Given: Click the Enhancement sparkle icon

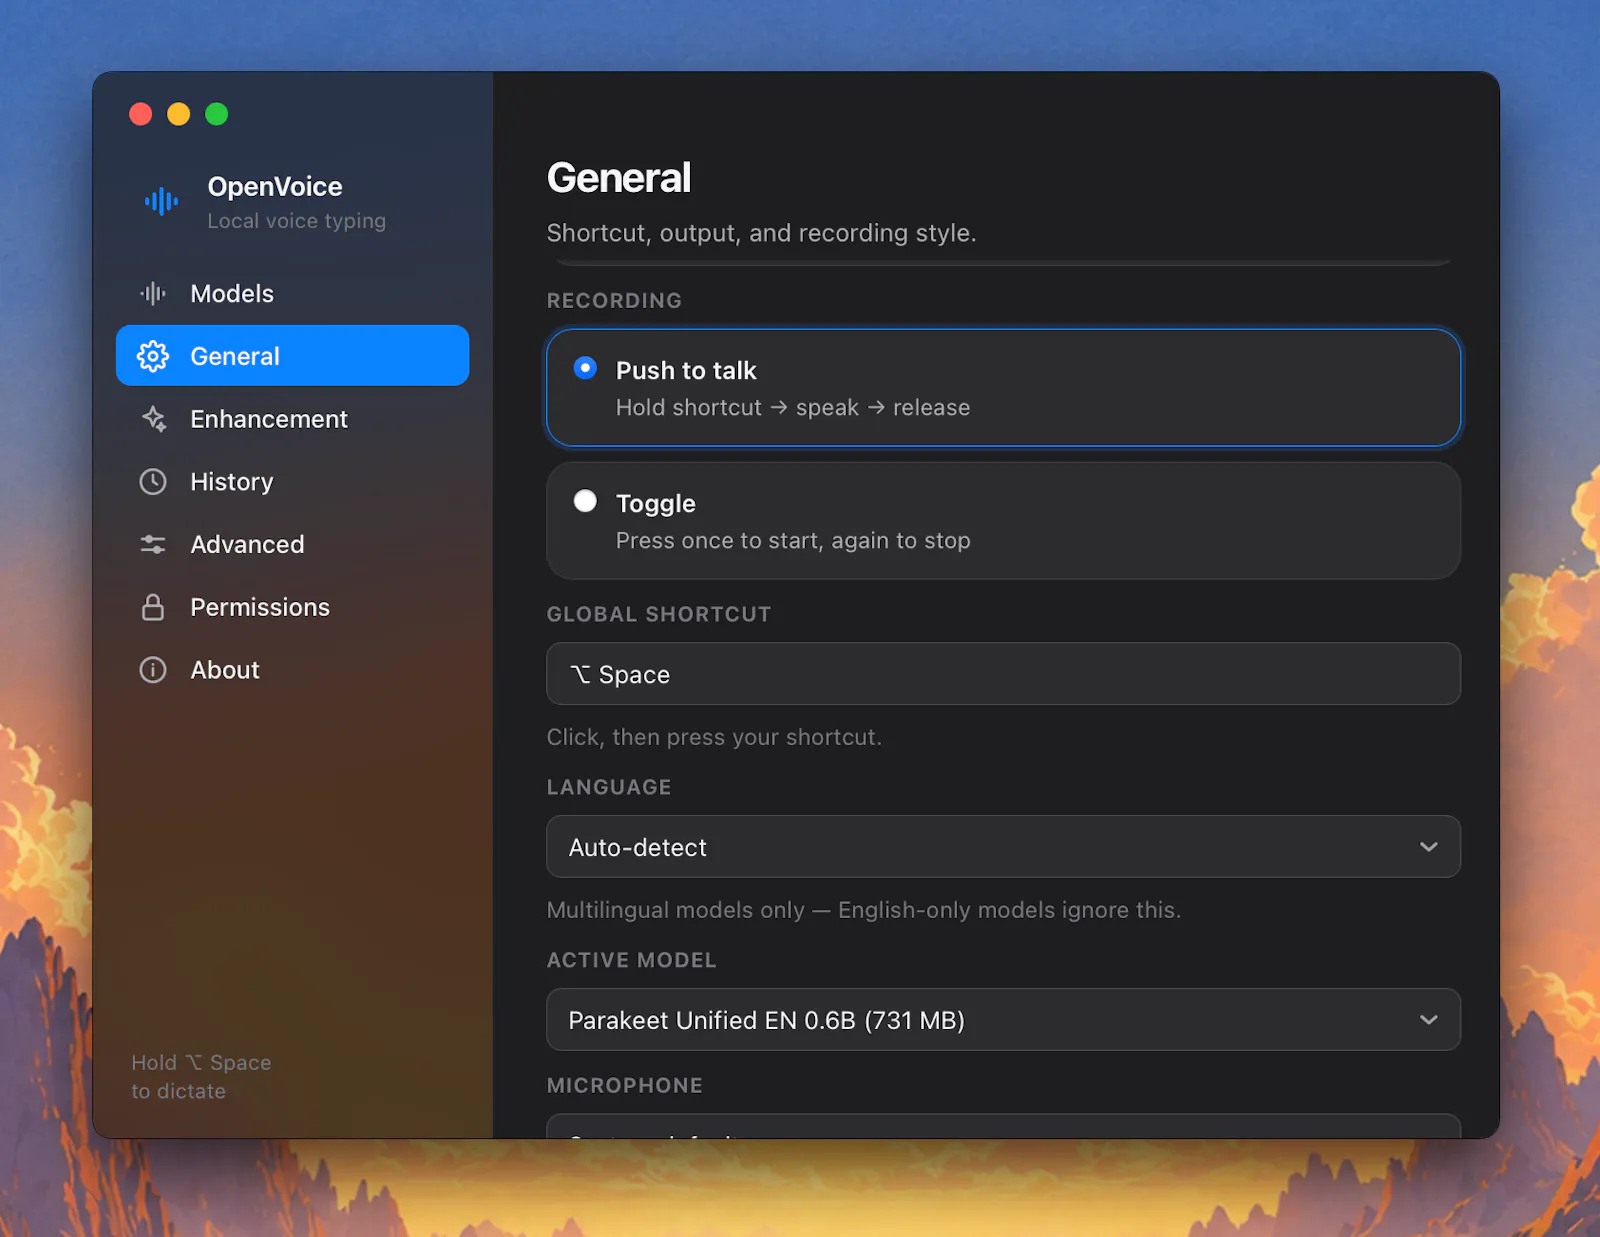Looking at the screenshot, I should pos(153,419).
